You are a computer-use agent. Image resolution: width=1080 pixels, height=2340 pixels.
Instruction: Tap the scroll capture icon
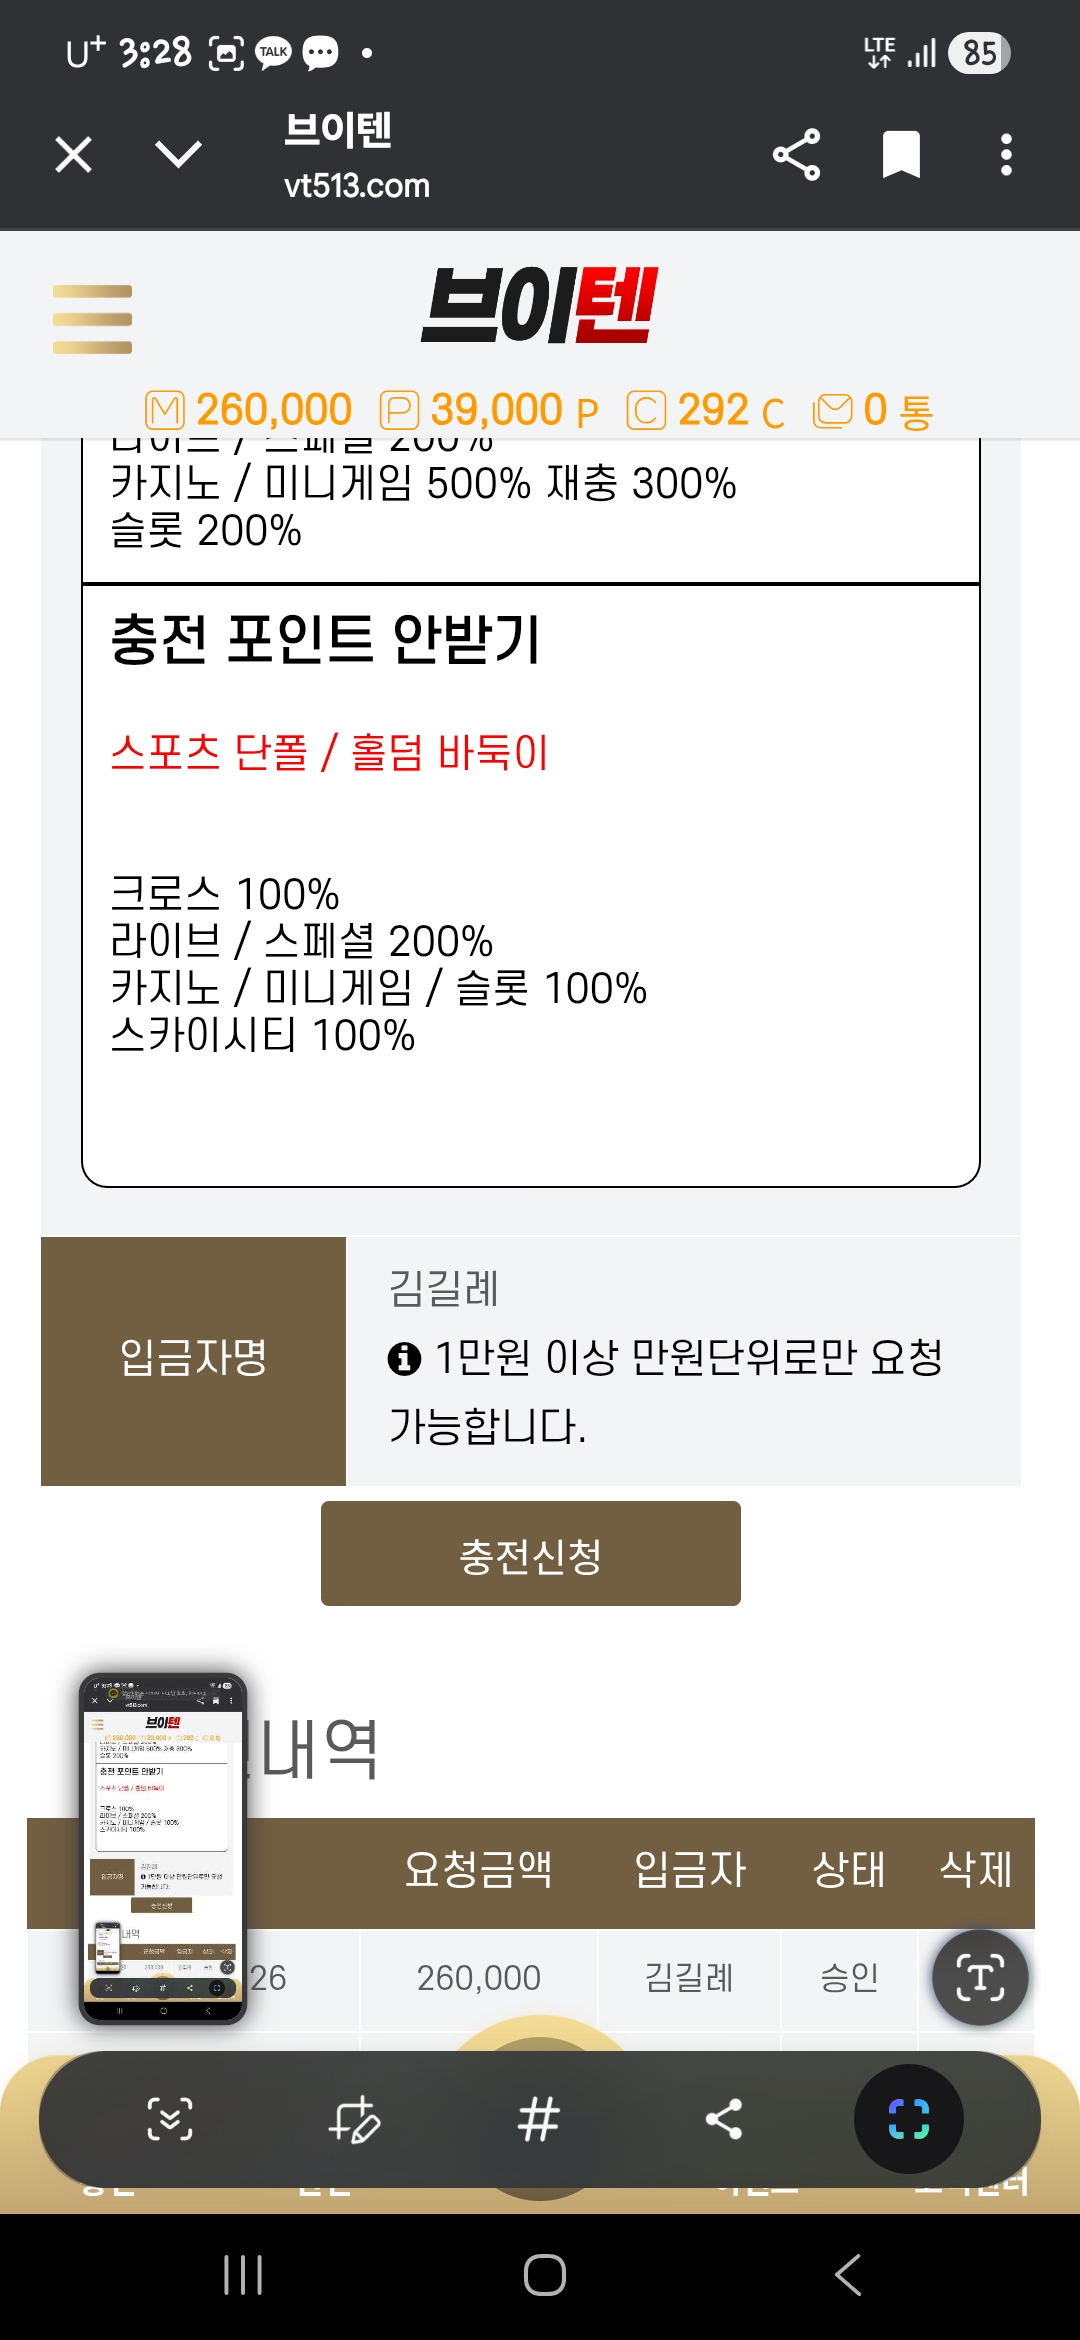(170, 2118)
